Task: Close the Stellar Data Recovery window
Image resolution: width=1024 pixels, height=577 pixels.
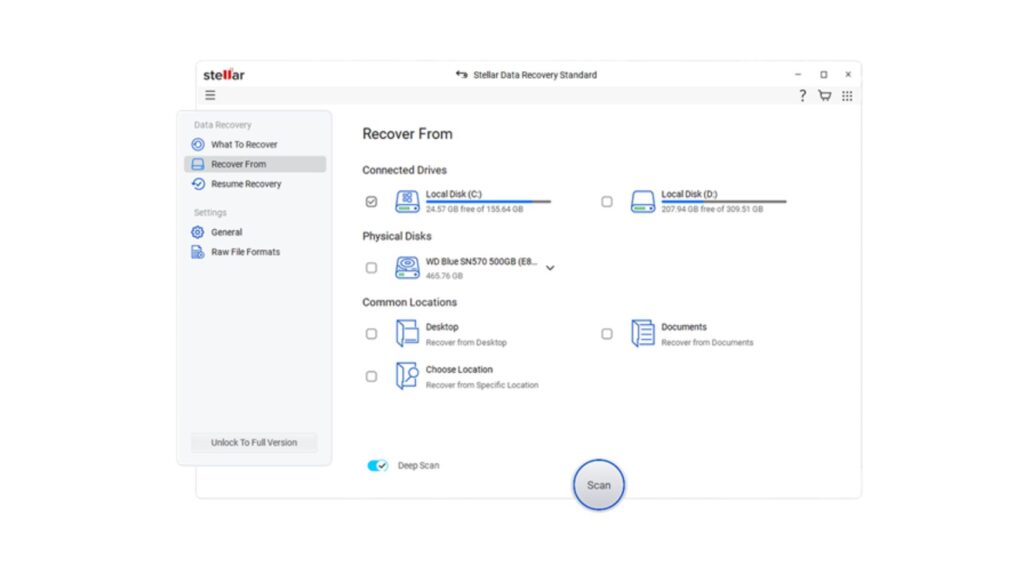Action: [848, 74]
